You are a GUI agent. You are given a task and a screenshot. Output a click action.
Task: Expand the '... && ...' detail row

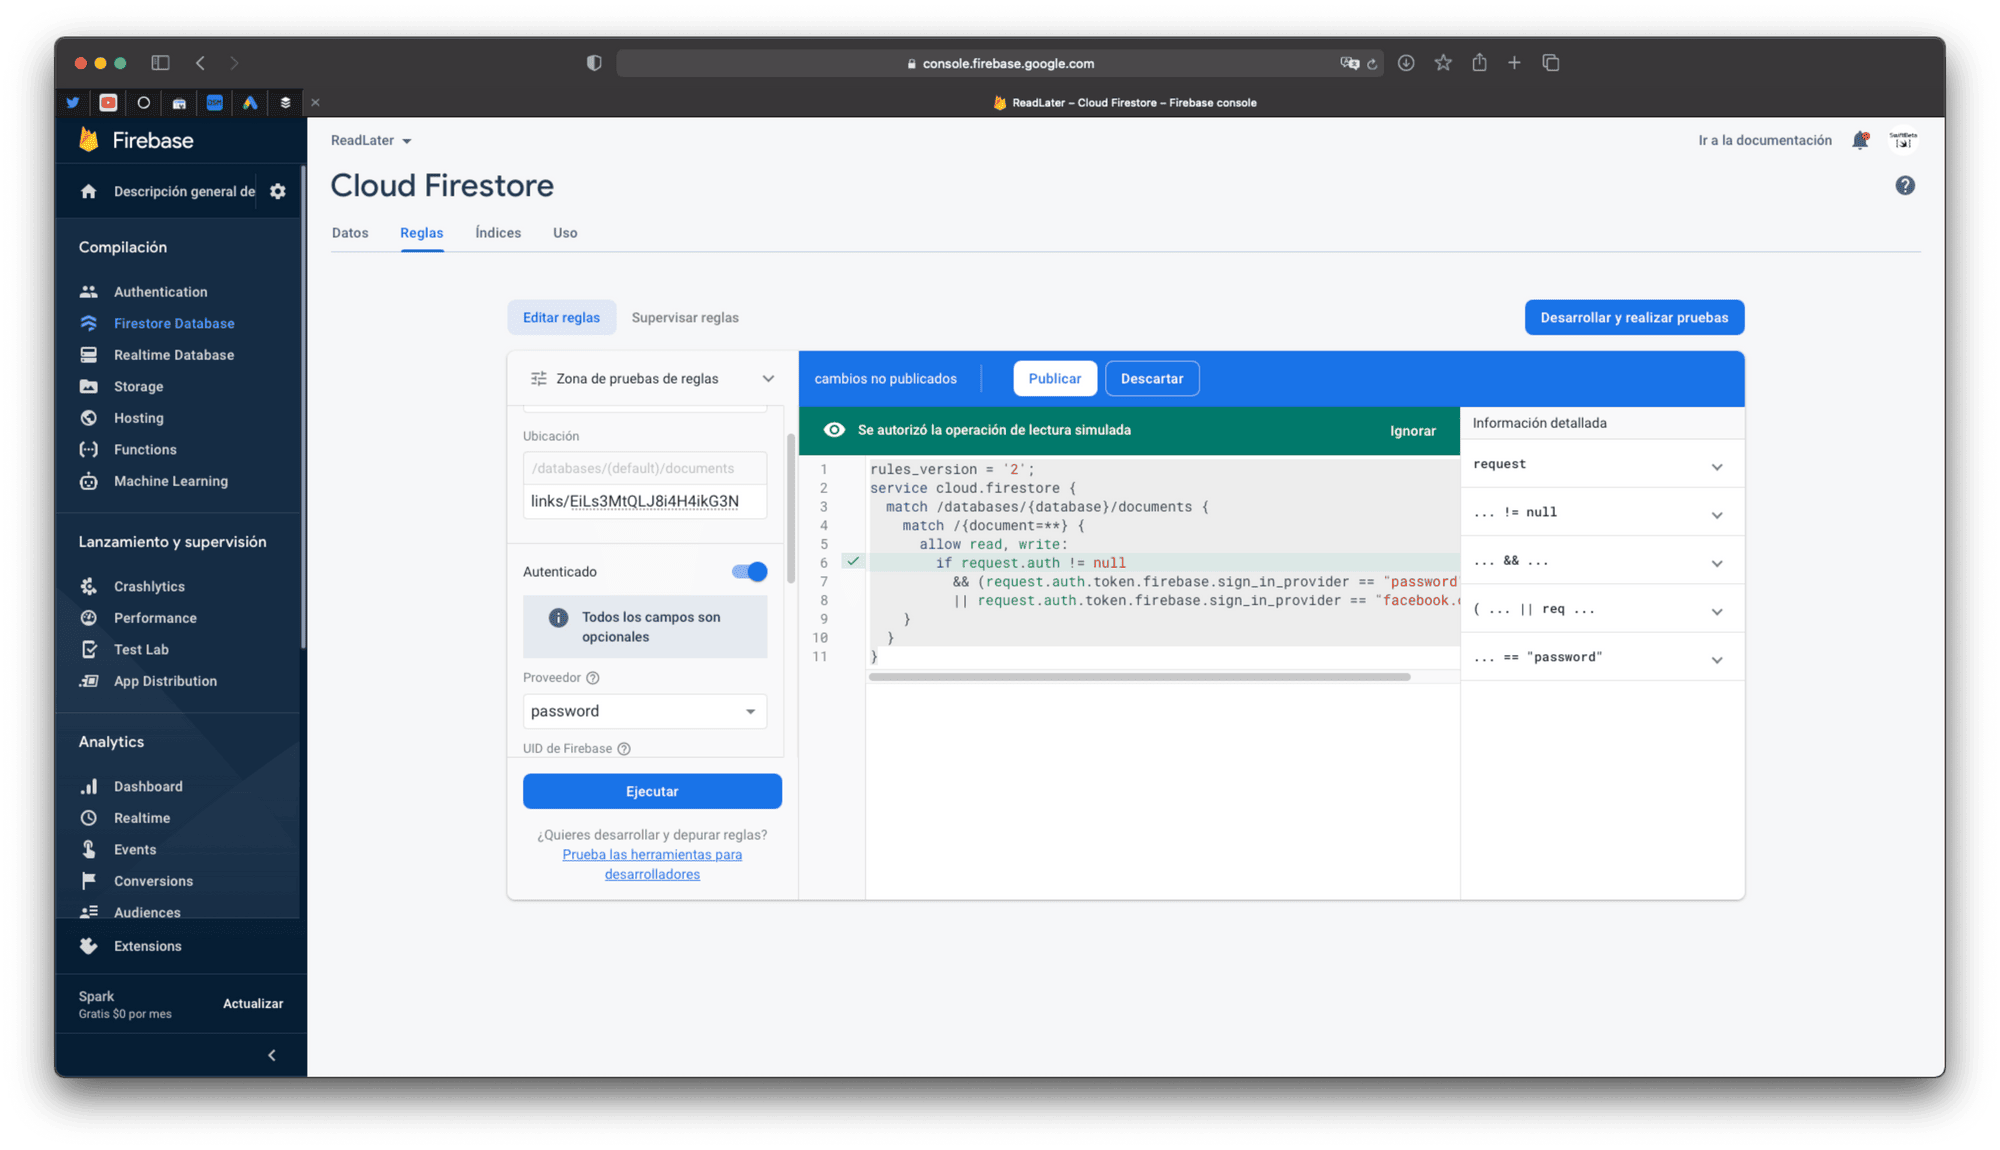[1601, 561]
